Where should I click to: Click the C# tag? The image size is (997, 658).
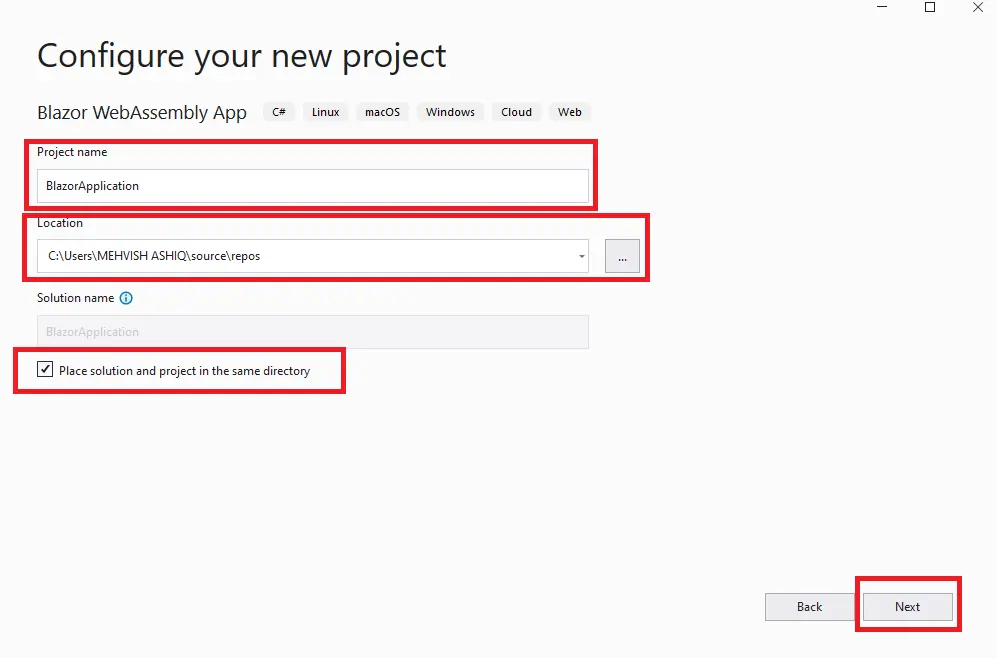coord(279,112)
